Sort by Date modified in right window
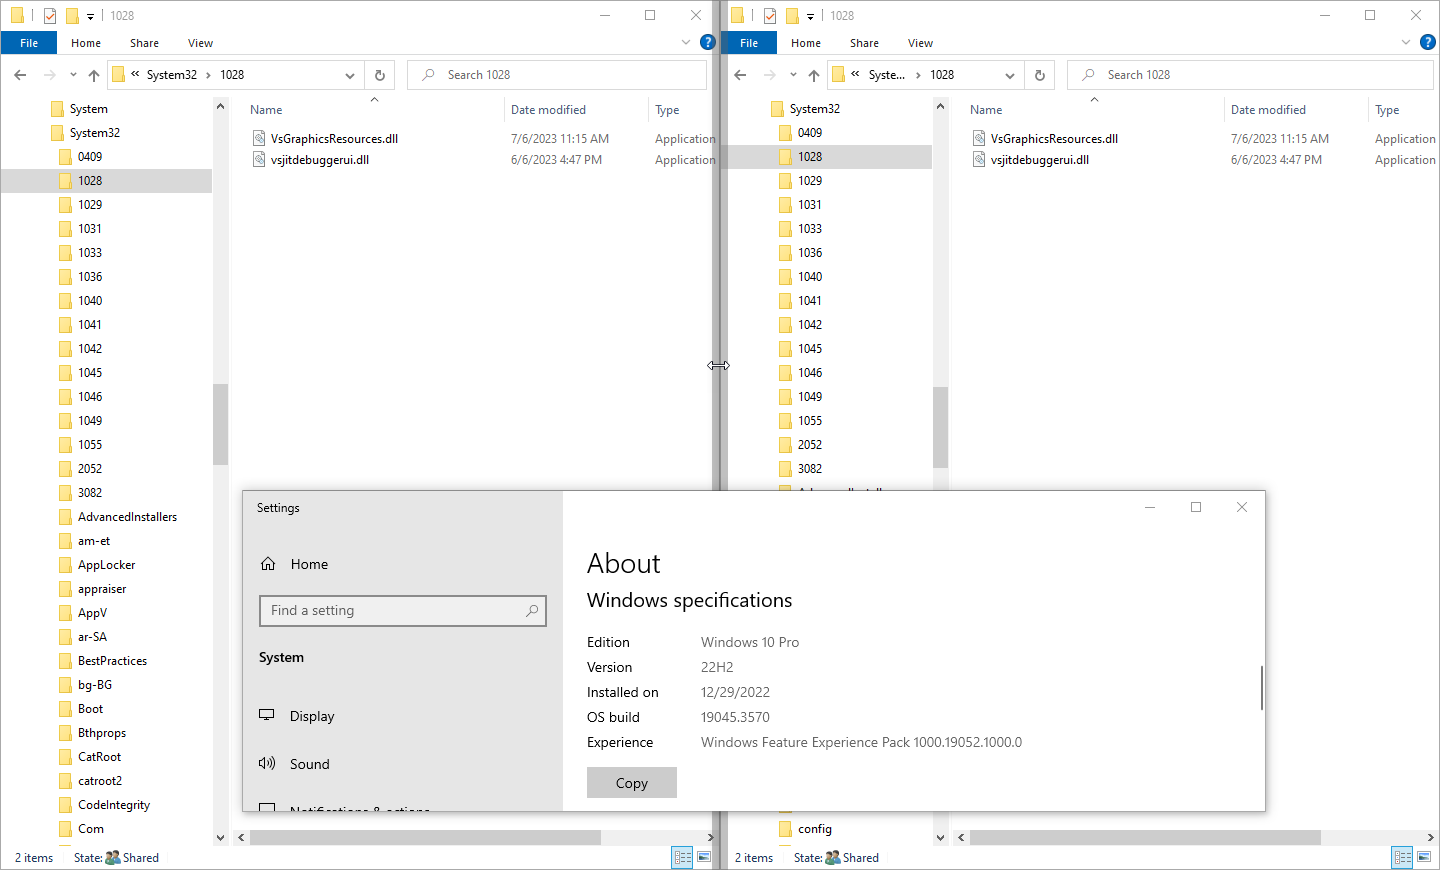 pos(1268,110)
